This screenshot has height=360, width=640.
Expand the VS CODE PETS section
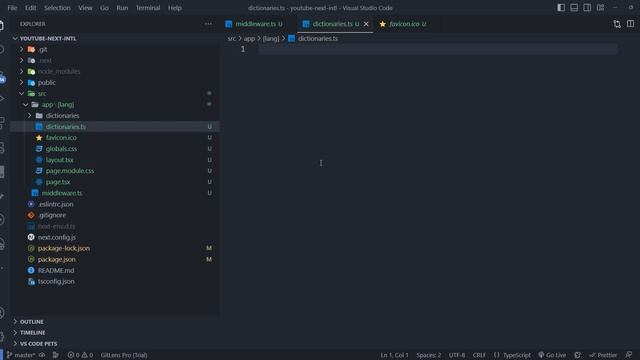click(x=38, y=344)
